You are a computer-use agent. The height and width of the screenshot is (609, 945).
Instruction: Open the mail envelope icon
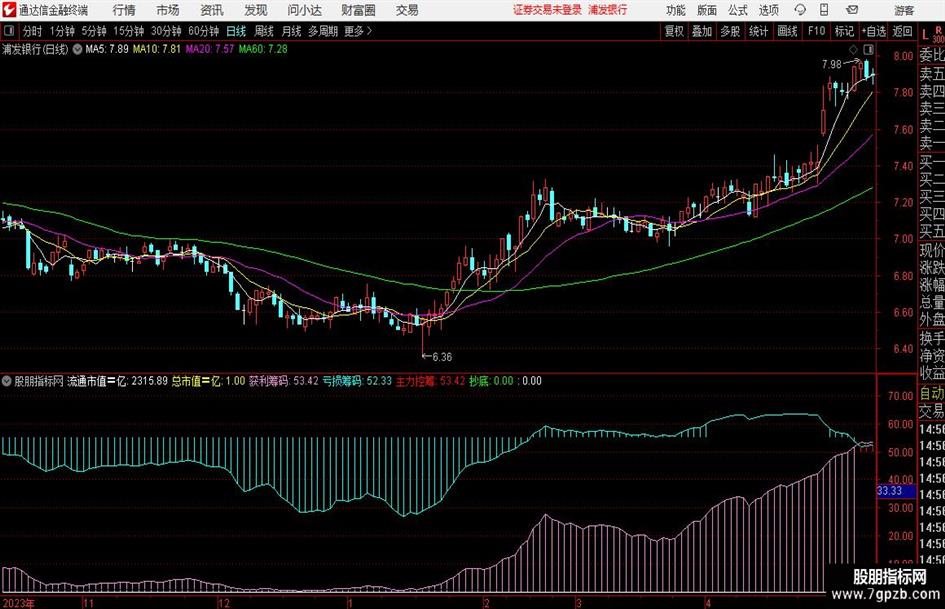[852, 10]
